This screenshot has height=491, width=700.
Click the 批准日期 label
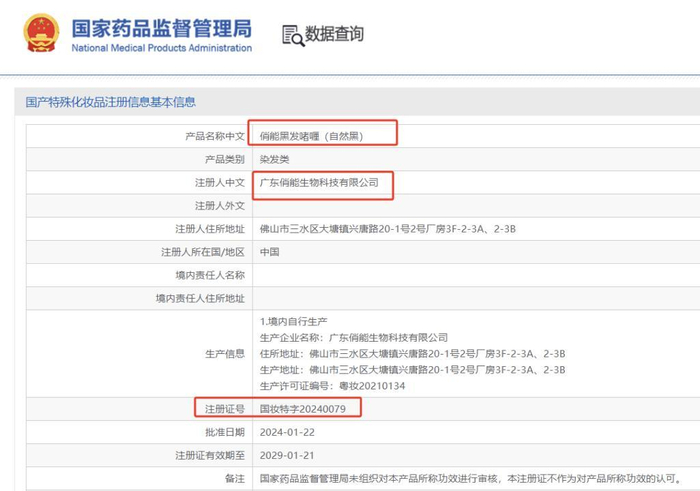coord(225,432)
